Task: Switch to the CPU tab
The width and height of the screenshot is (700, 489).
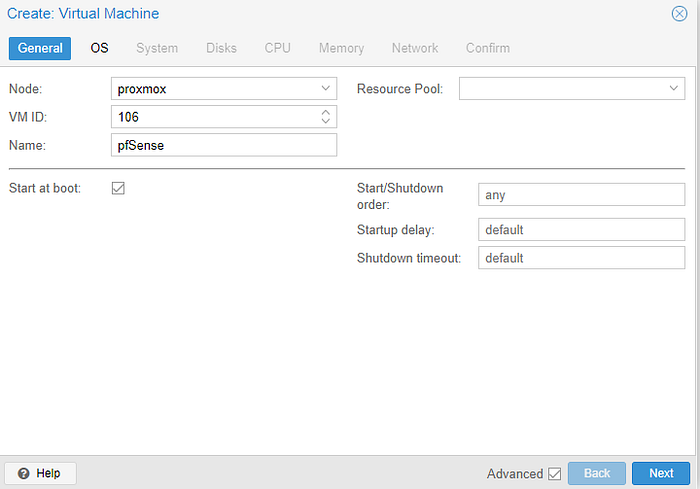Action: pyautogui.click(x=277, y=48)
